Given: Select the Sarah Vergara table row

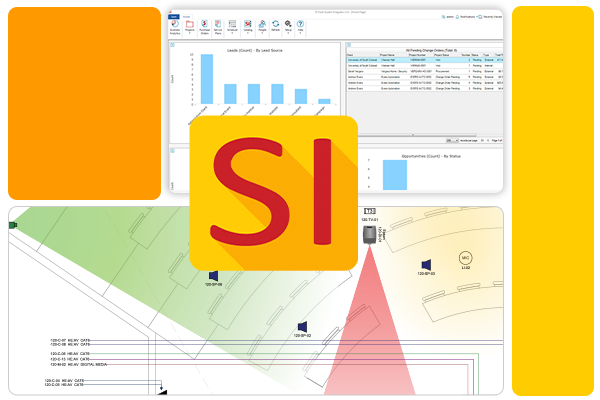Looking at the screenshot, I should pyautogui.click(x=425, y=72).
